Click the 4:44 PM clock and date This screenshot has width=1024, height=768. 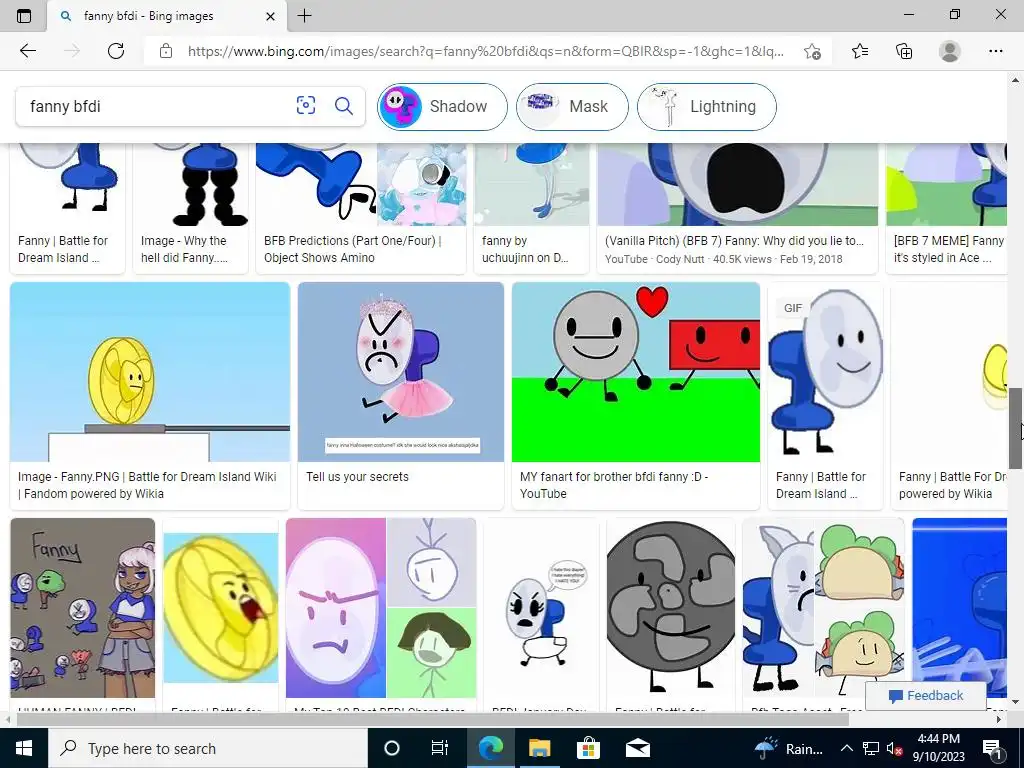(938, 748)
